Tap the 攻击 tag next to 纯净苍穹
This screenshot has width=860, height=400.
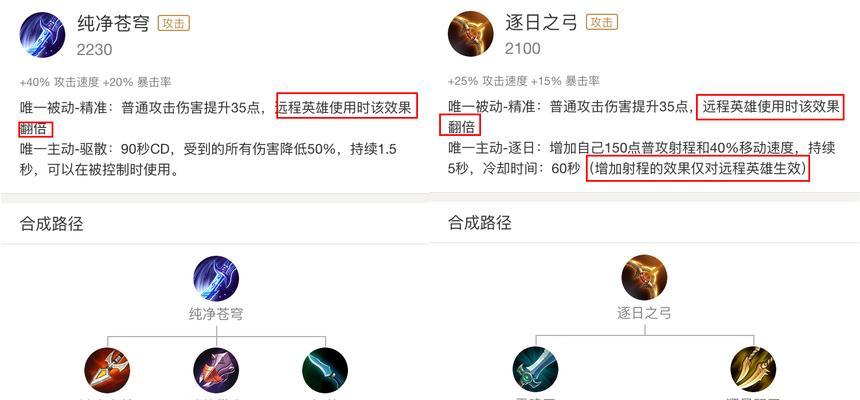pos(174,23)
